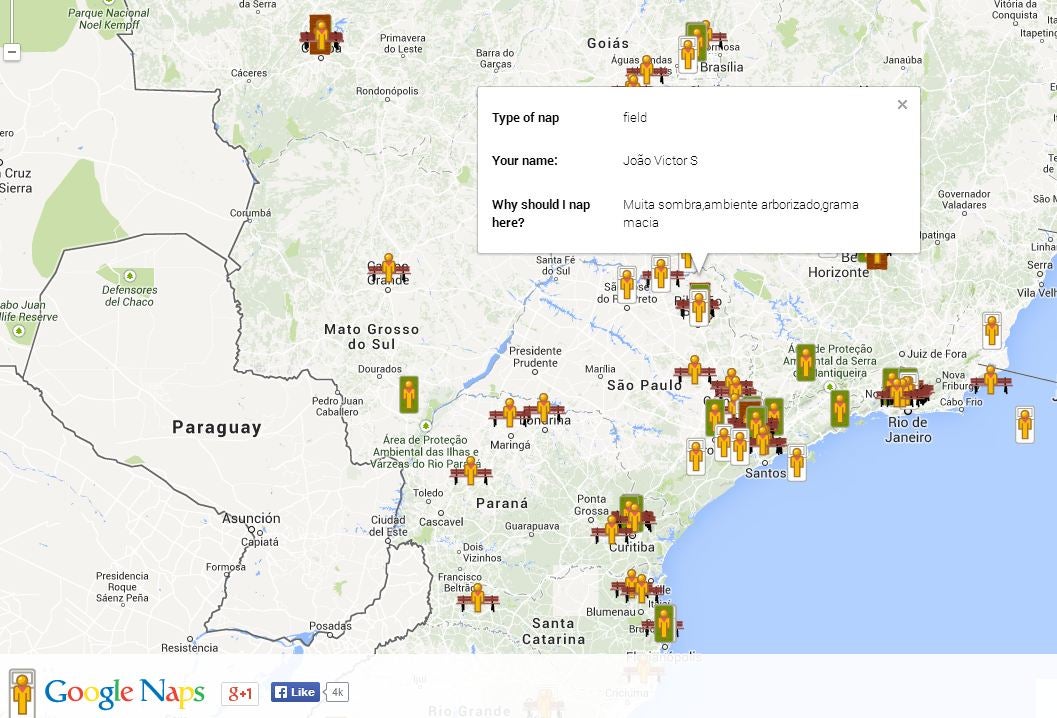This screenshot has height=718, width=1057.
Task: Open the nap marker at Campo Grande
Action: point(389,267)
